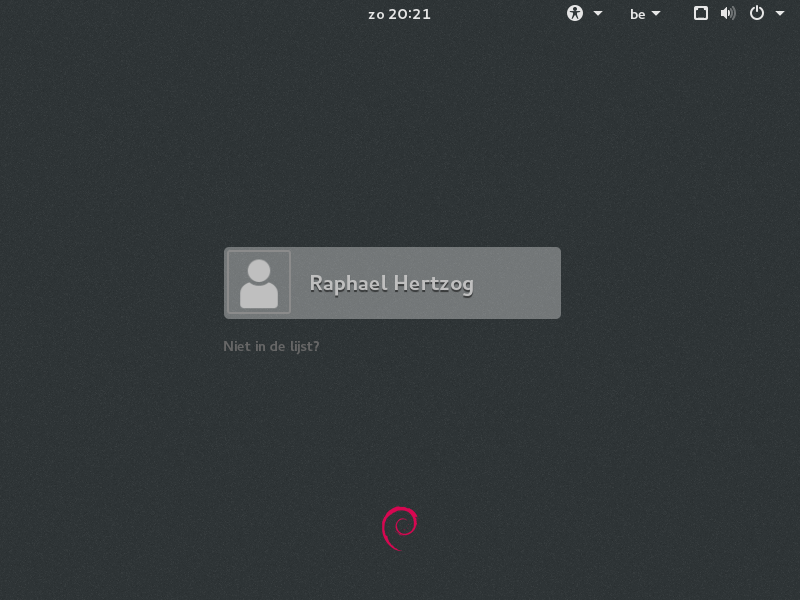Image resolution: width=800 pixels, height=600 pixels.
Task: Click the wired network status icon
Action: tap(702, 14)
